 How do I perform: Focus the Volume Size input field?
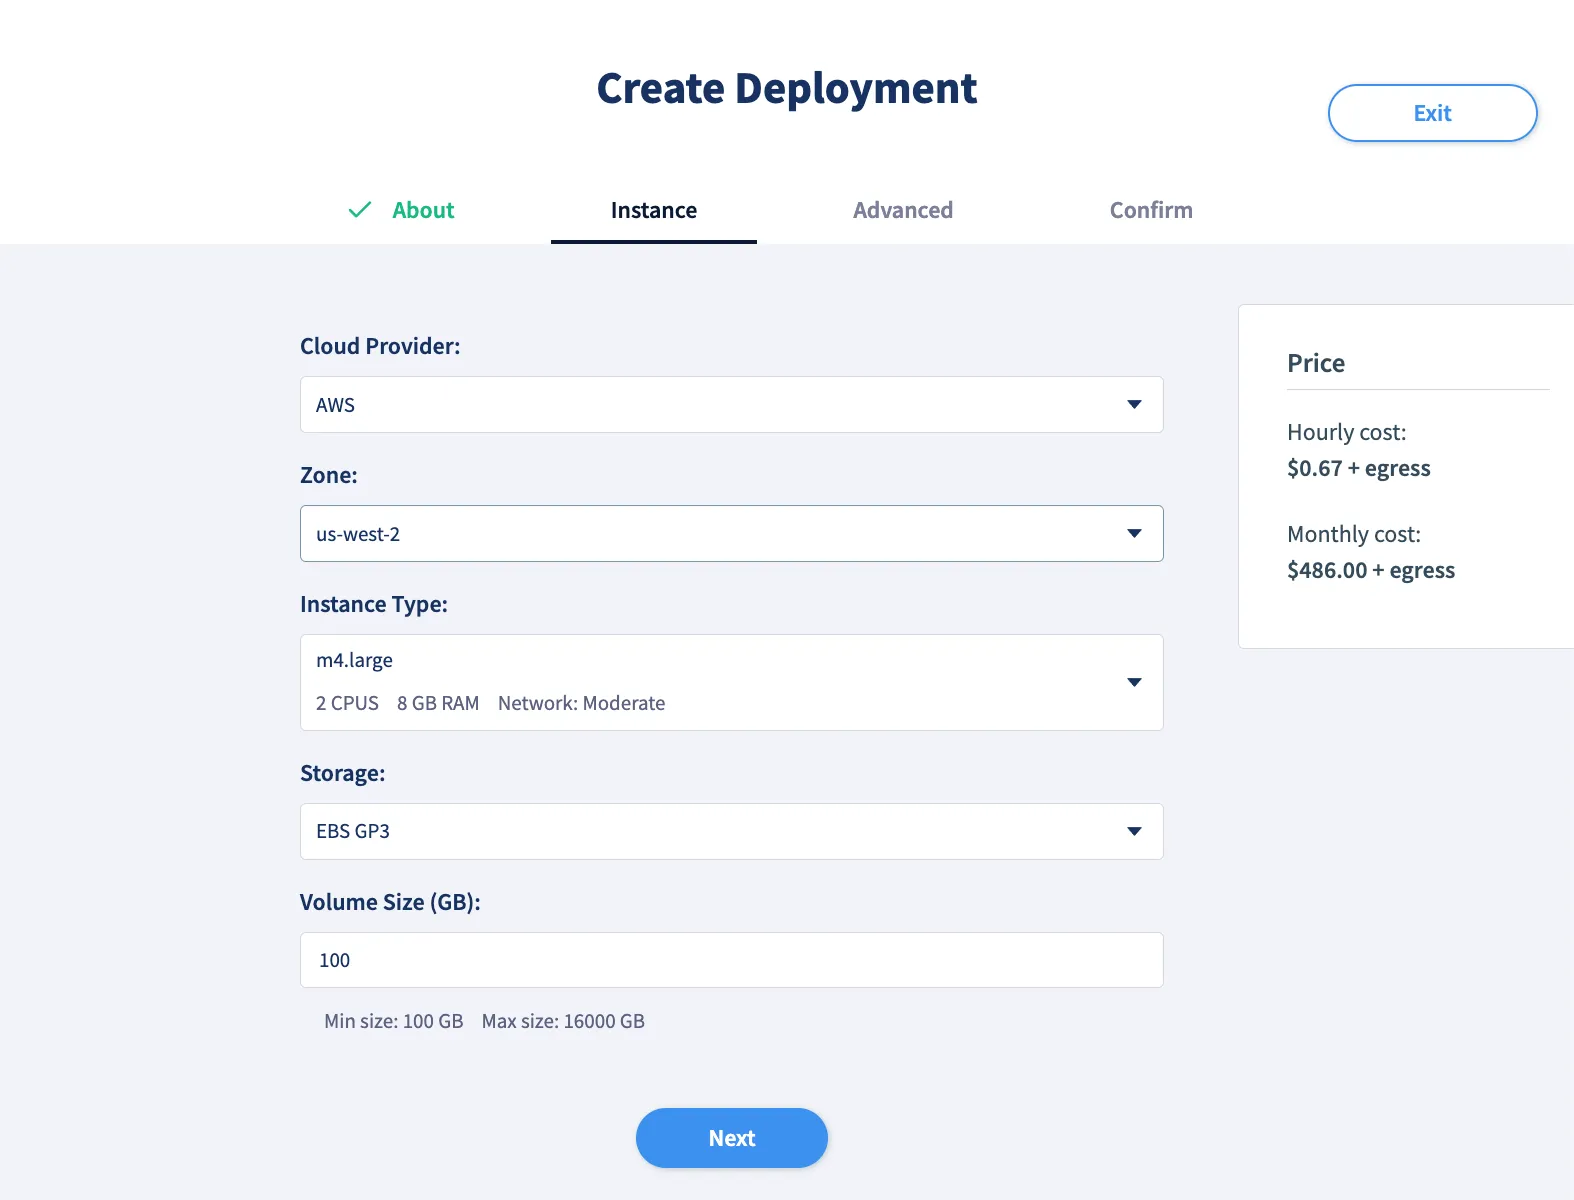(x=730, y=960)
